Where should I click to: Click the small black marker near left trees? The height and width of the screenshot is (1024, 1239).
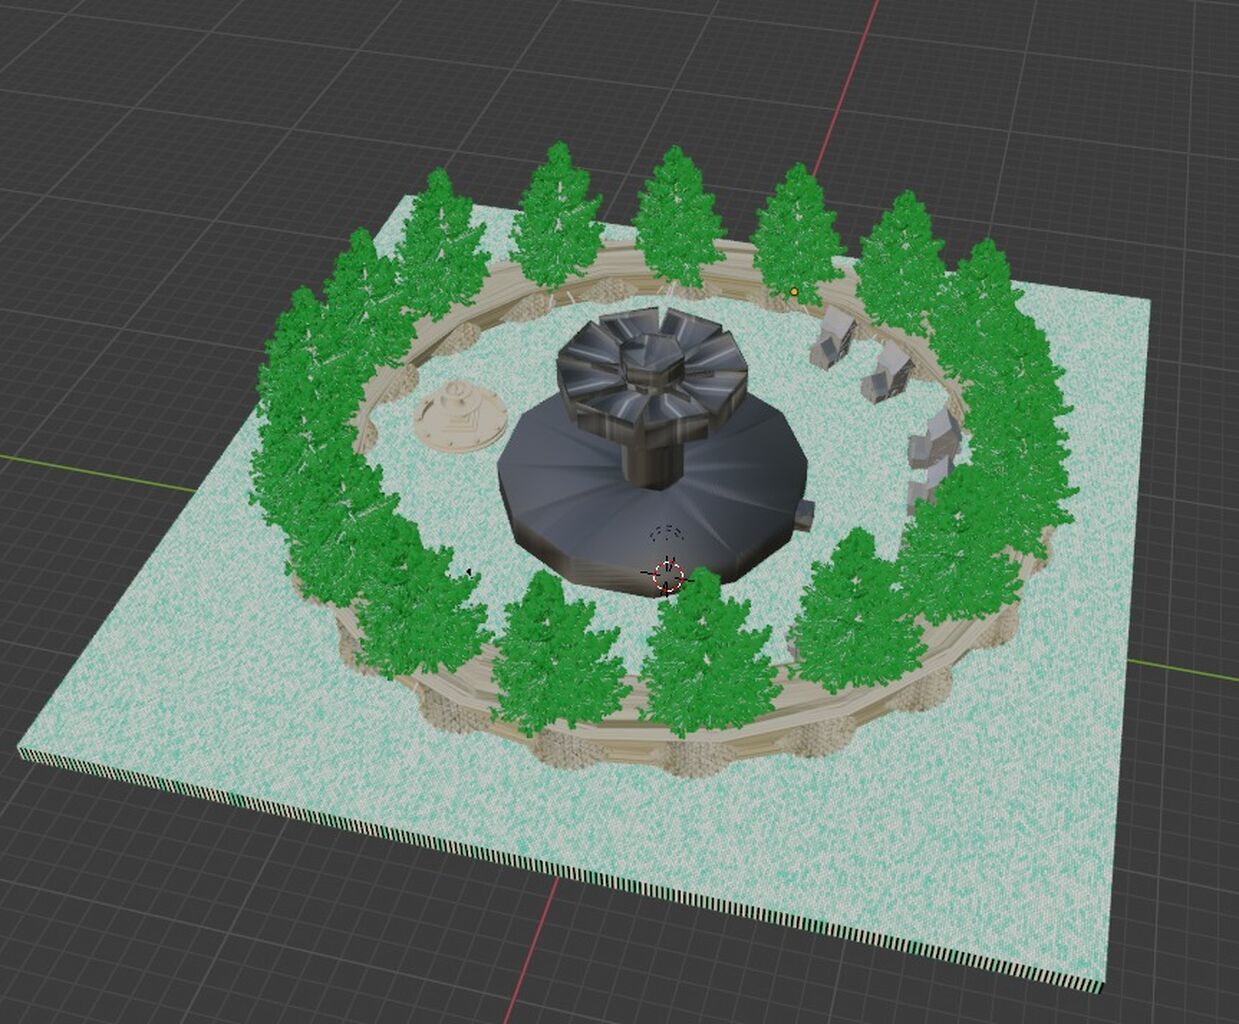tap(470, 573)
